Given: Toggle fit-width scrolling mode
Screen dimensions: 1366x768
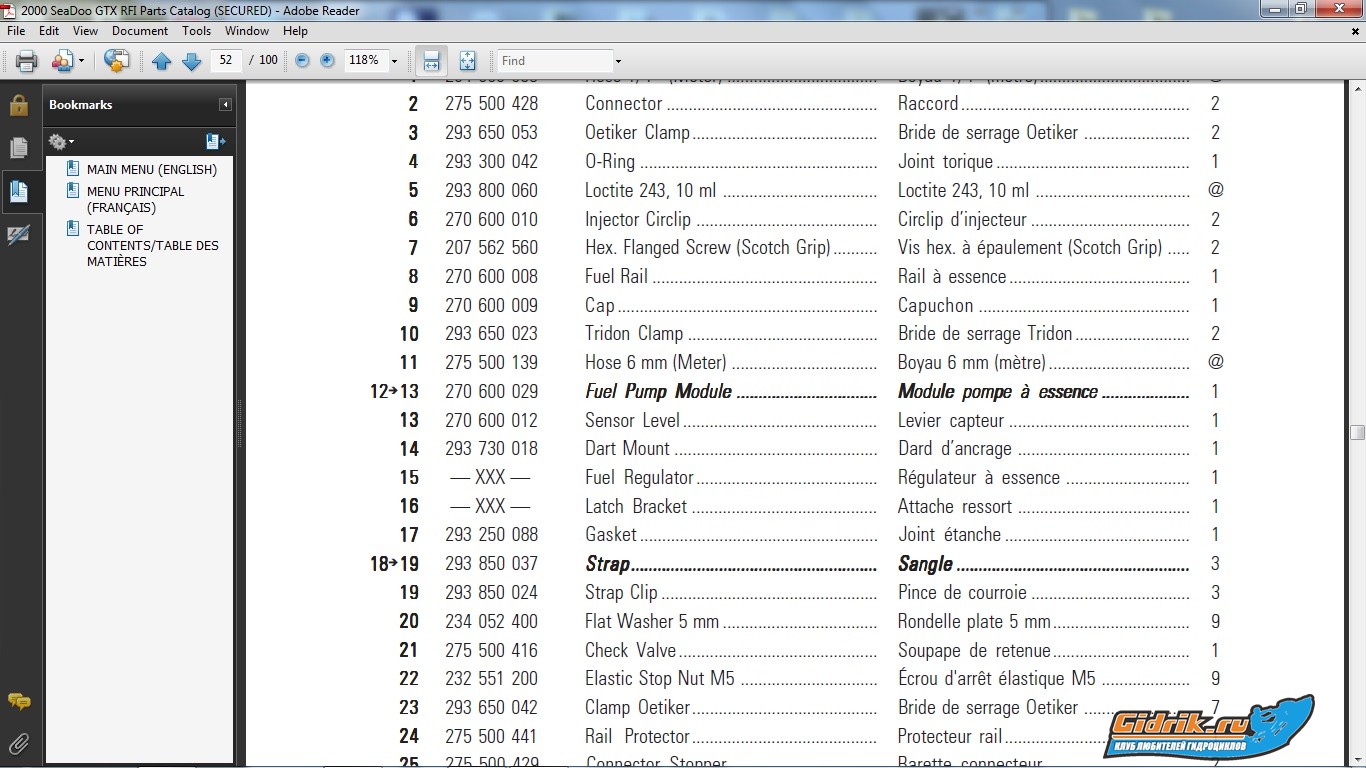Looking at the screenshot, I should coord(431,61).
